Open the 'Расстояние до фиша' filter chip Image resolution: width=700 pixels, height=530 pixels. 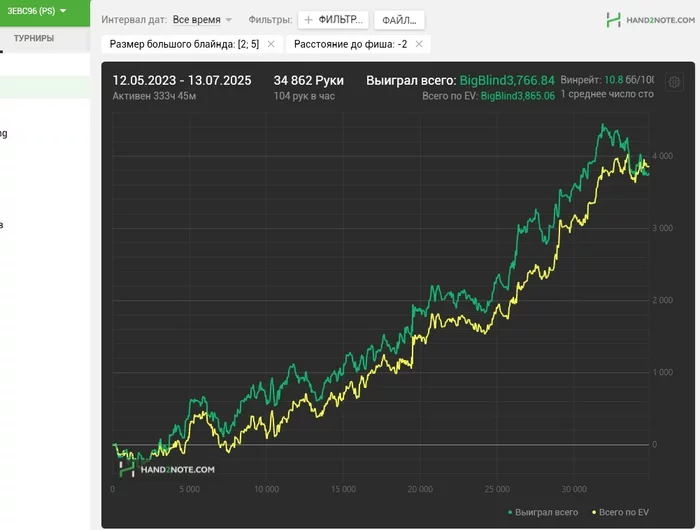point(350,44)
